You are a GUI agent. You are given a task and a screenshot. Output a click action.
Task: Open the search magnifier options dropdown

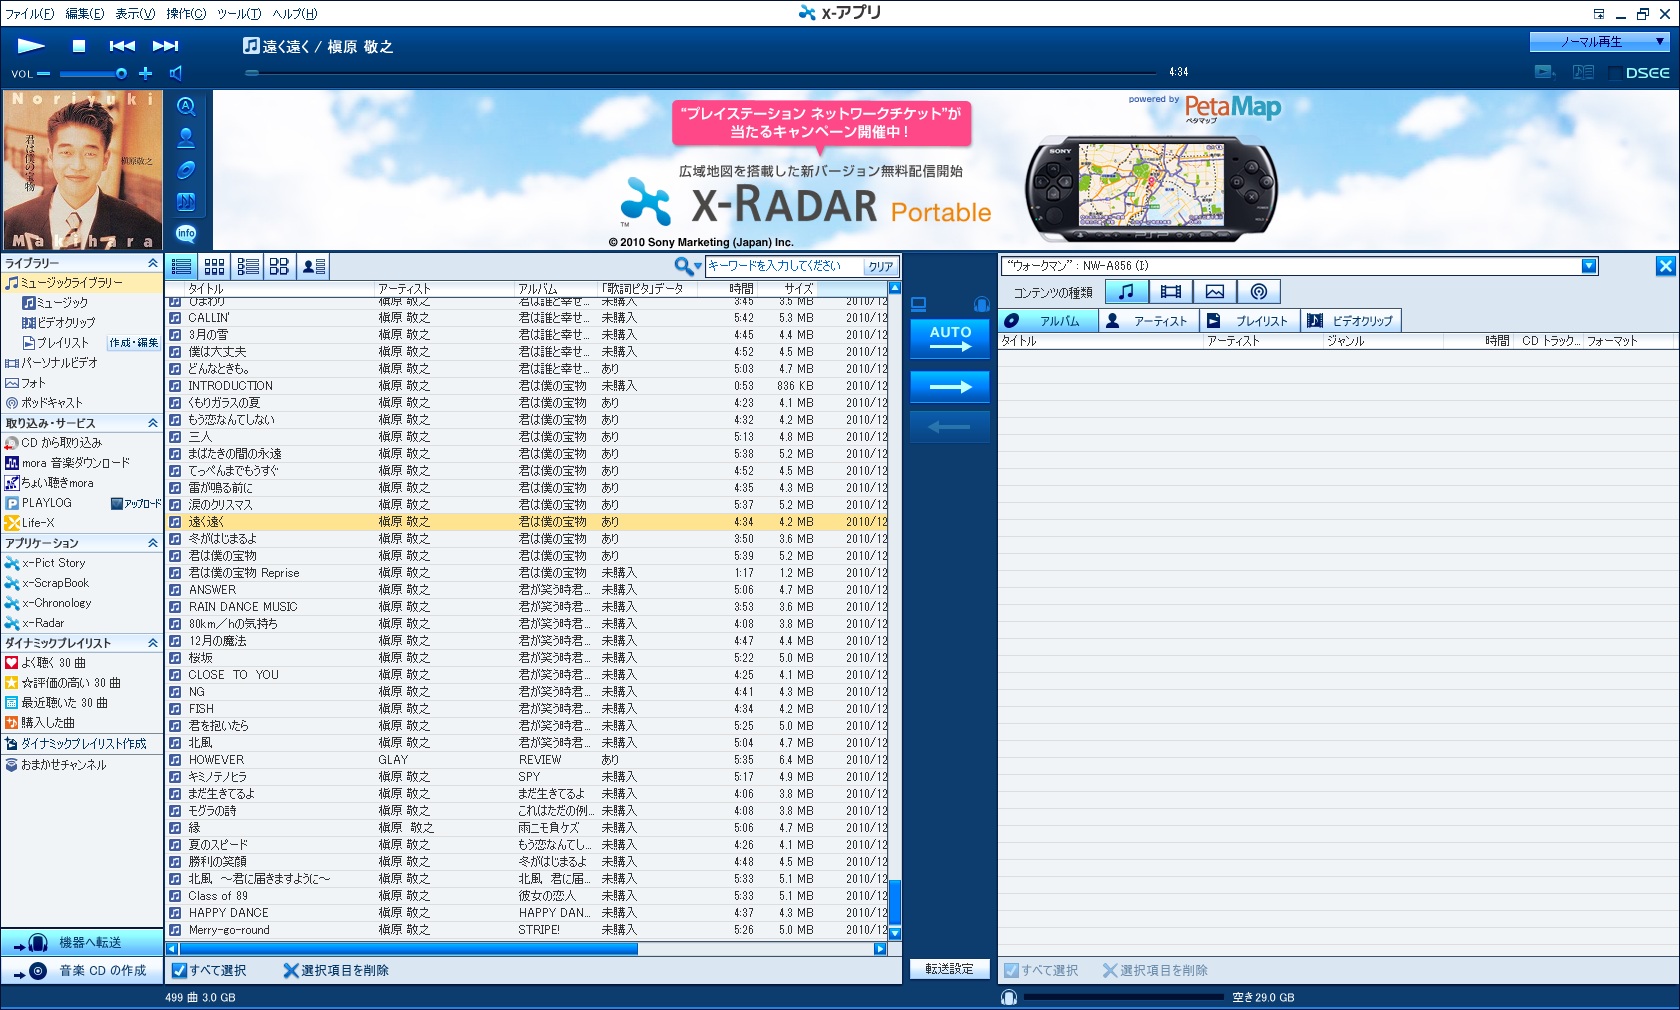(x=688, y=266)
